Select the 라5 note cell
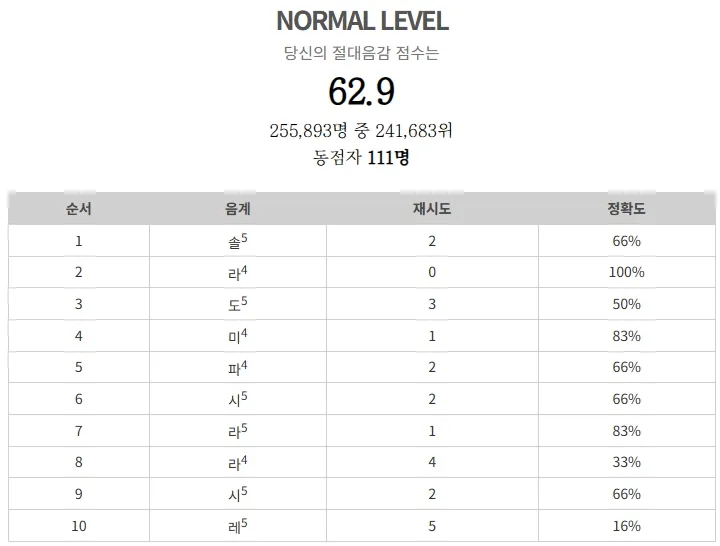Screen dimensions: 720x546 238,431
